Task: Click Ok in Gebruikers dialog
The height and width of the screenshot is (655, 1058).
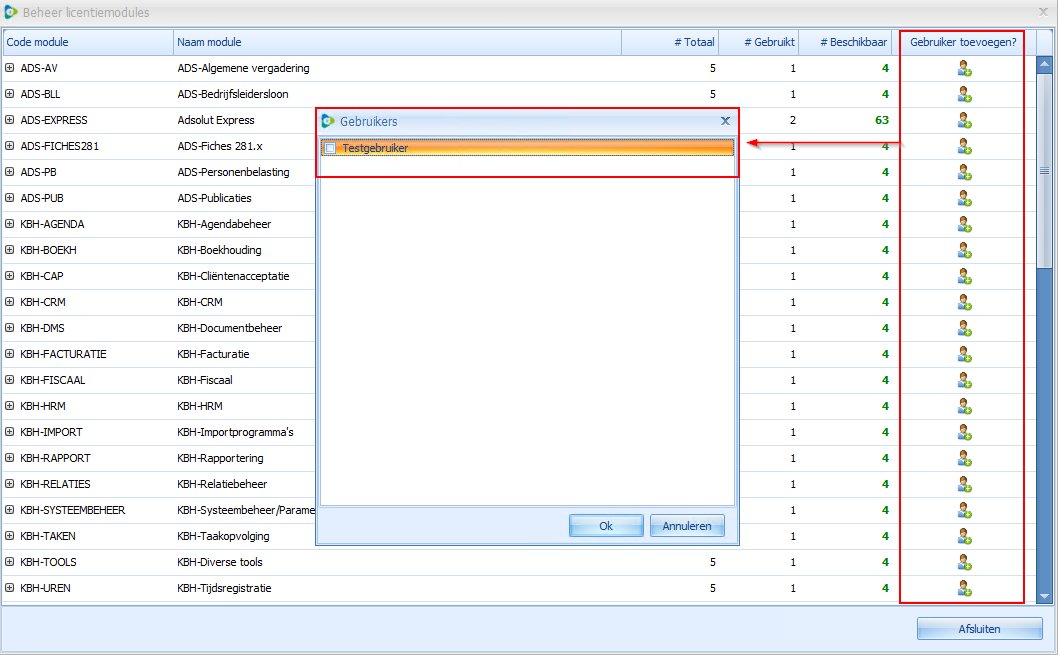Action: tap(605, 526)
